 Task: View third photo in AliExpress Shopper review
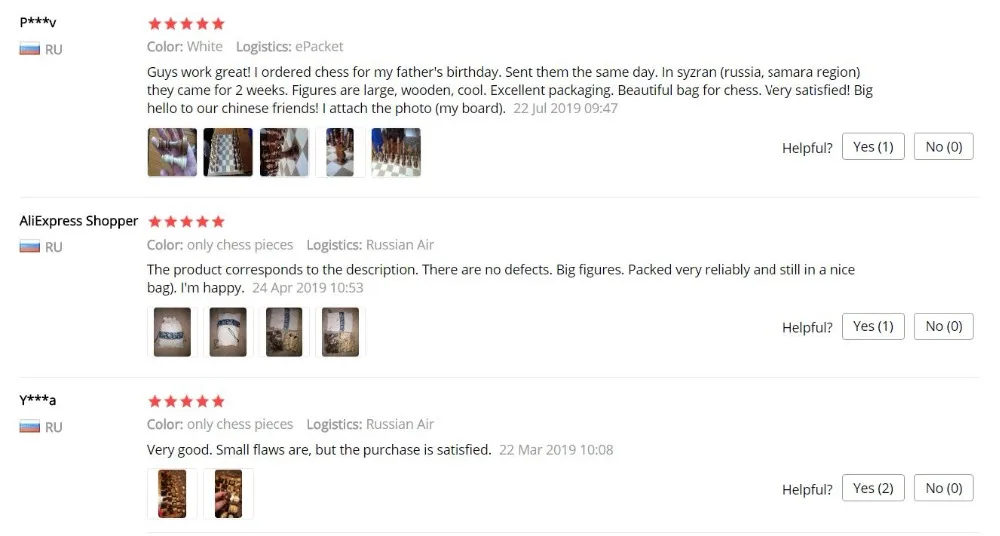pyautogui.click(x=284, y=332)
